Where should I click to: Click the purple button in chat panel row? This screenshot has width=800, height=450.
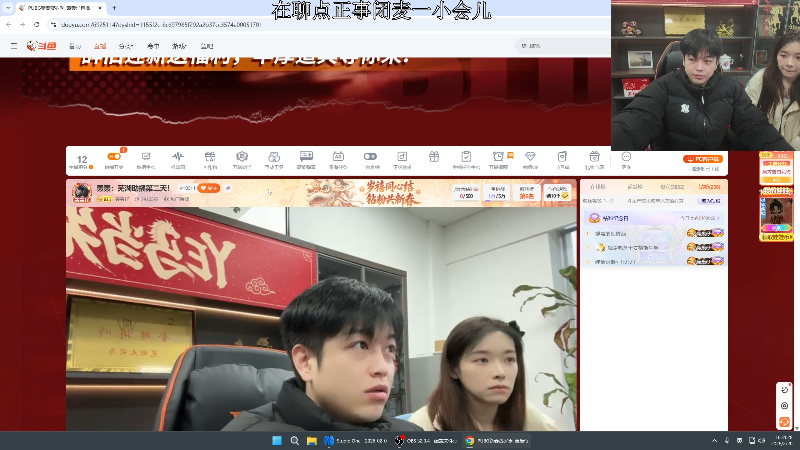pyautogui.click(x=711, y=201)
